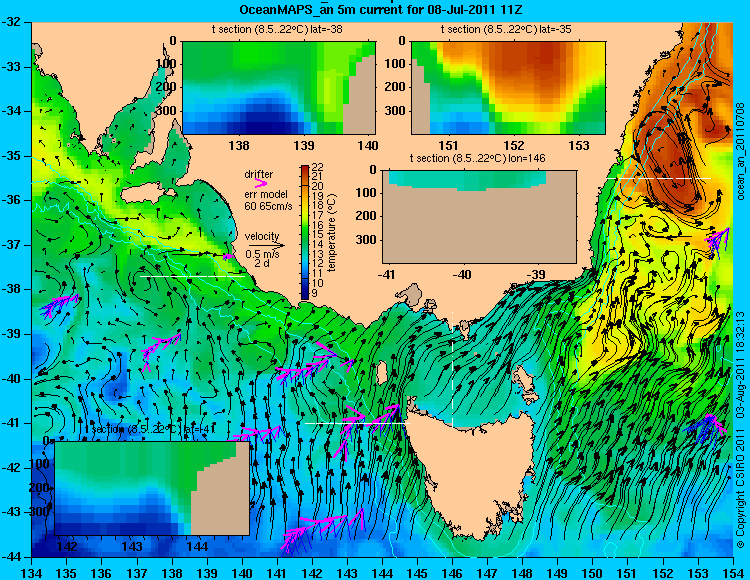This screenshot has height=580, width=750.
Task: Click the white dashed section line at latitude -35
Action: click(x=659, y=178)
